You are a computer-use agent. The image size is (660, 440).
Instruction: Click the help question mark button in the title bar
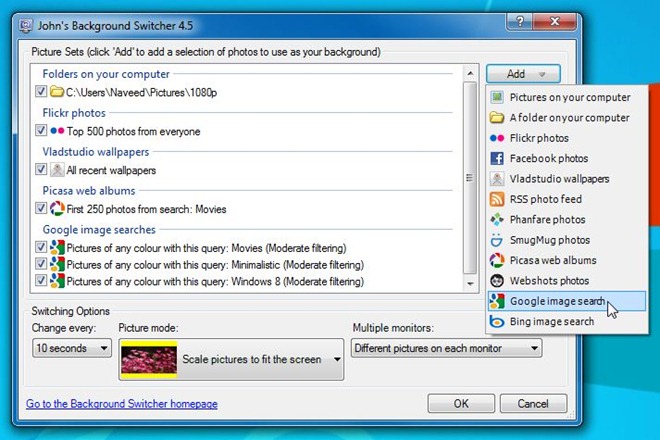click(x=520, y=21)
